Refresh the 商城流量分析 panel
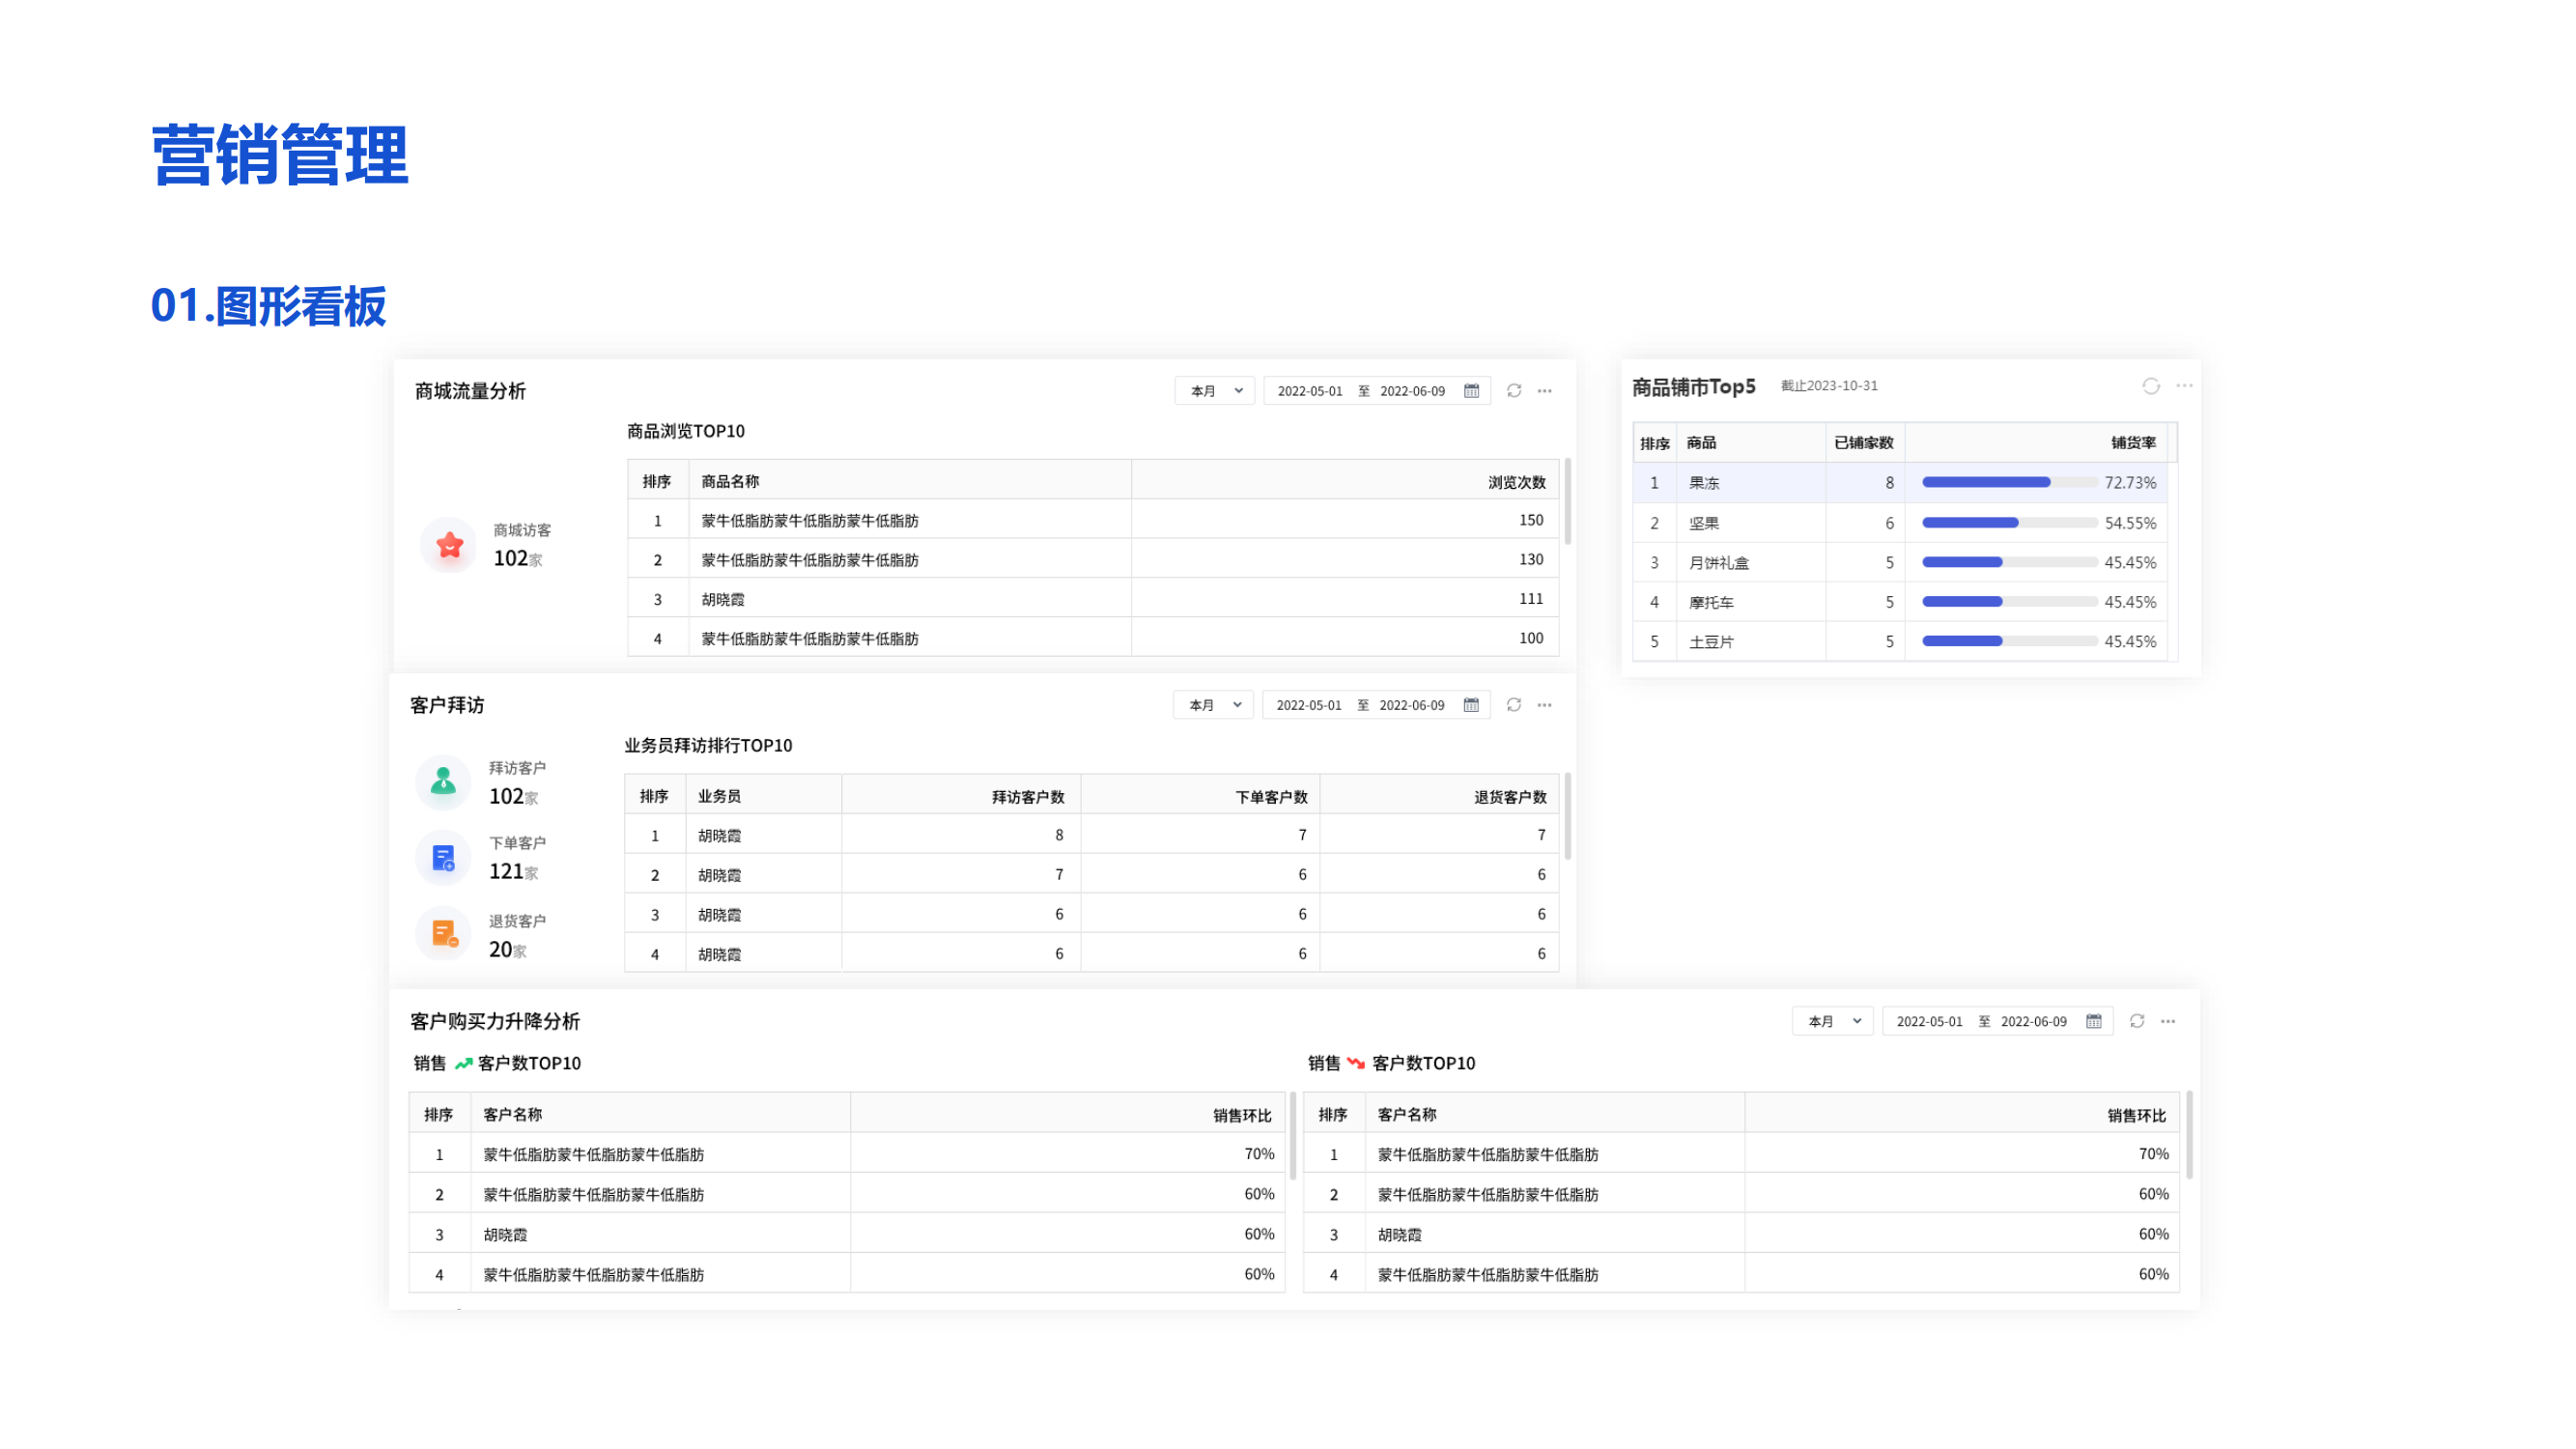This screenshot has height=1449, width=2576. point(1514,391)
